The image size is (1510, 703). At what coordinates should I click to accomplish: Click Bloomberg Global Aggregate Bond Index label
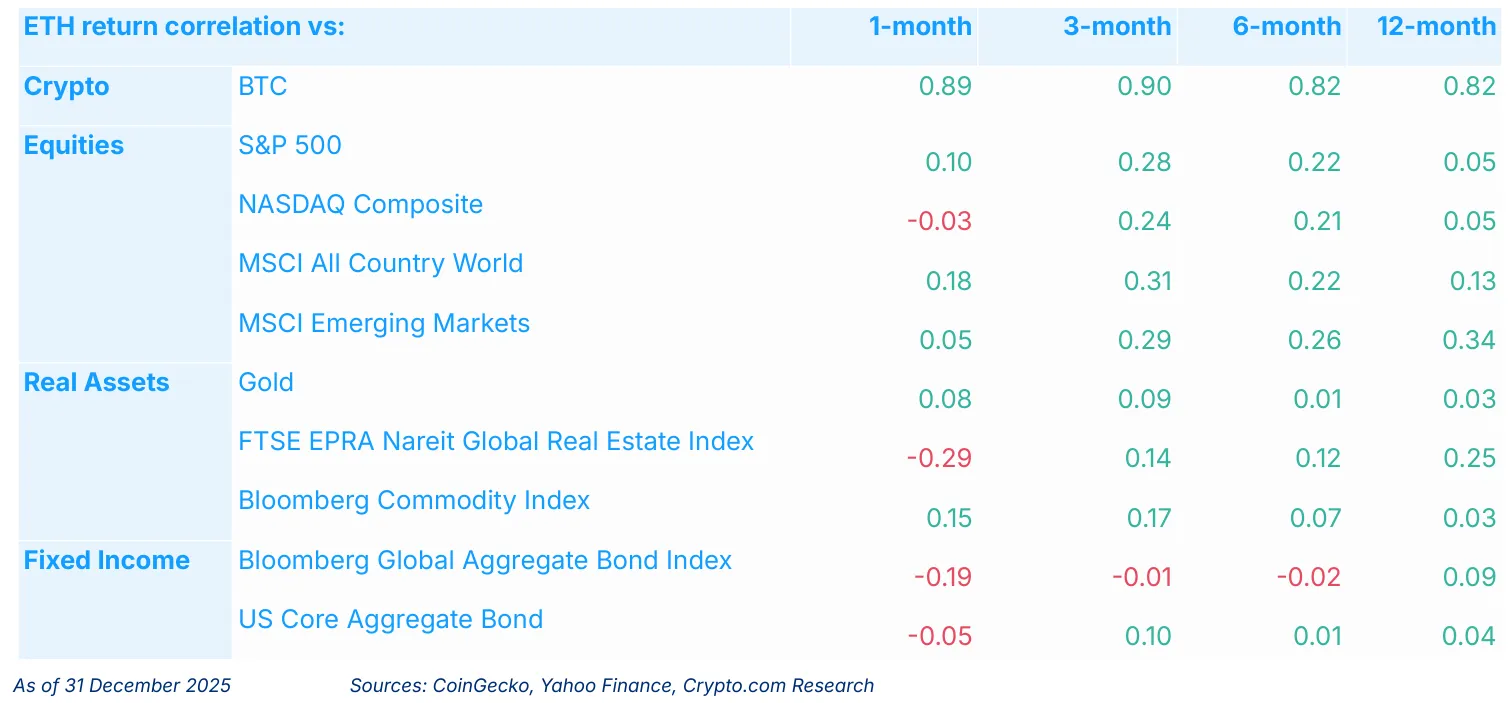[x=485, y=560]
